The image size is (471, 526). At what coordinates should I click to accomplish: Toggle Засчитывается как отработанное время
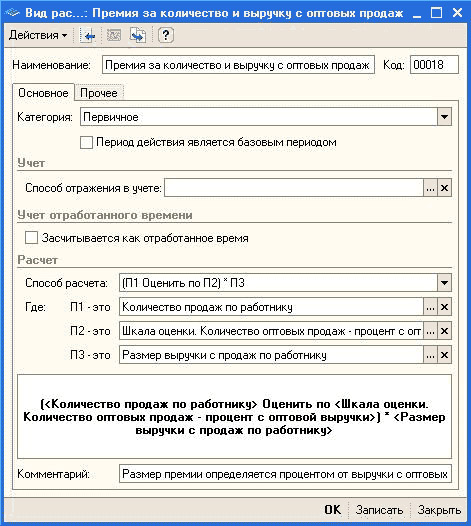coord(32,238)
